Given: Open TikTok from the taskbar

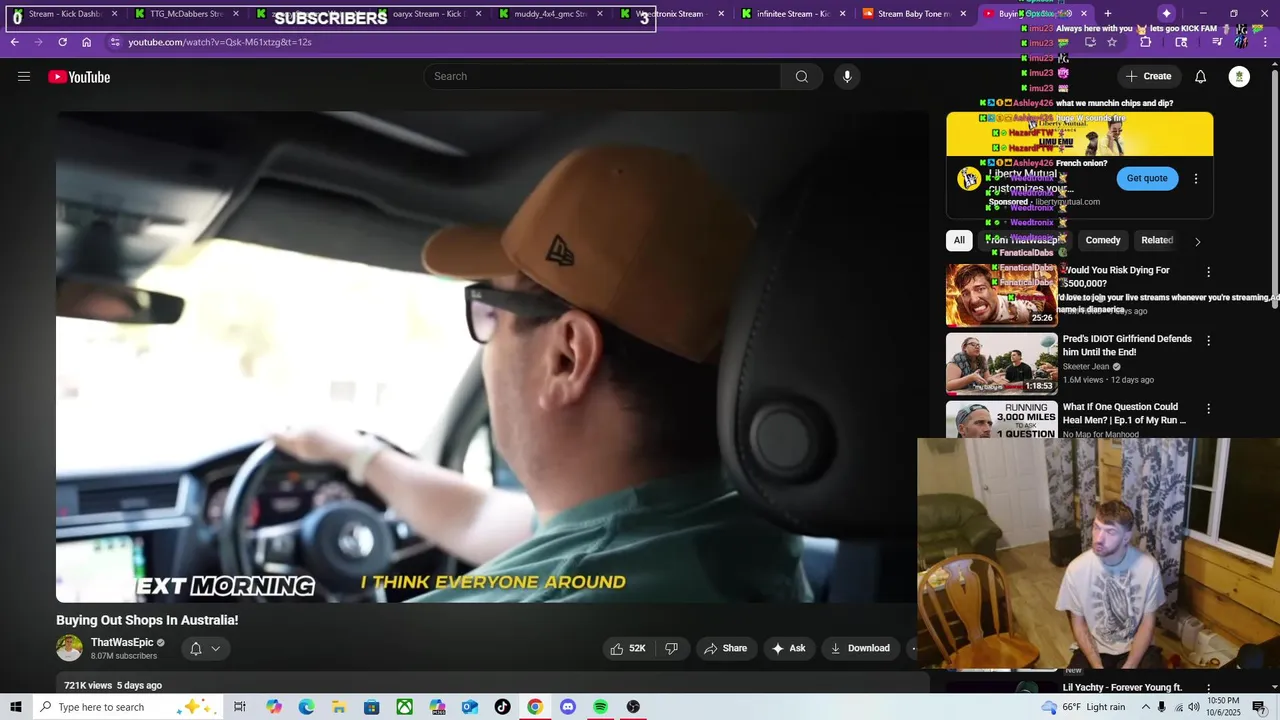Looking at the screenshot, I should point(502,707).
